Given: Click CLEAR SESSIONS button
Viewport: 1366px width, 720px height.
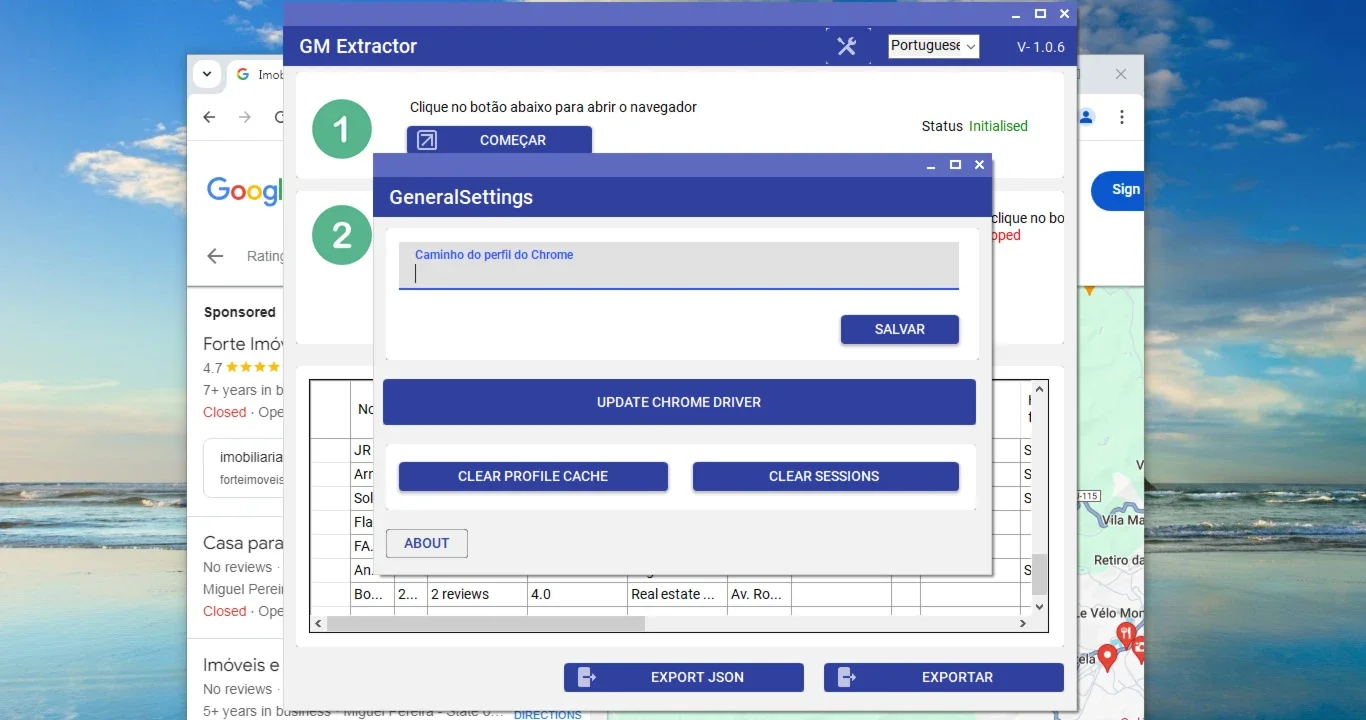Looking at the screenshot, I should 825,476.
